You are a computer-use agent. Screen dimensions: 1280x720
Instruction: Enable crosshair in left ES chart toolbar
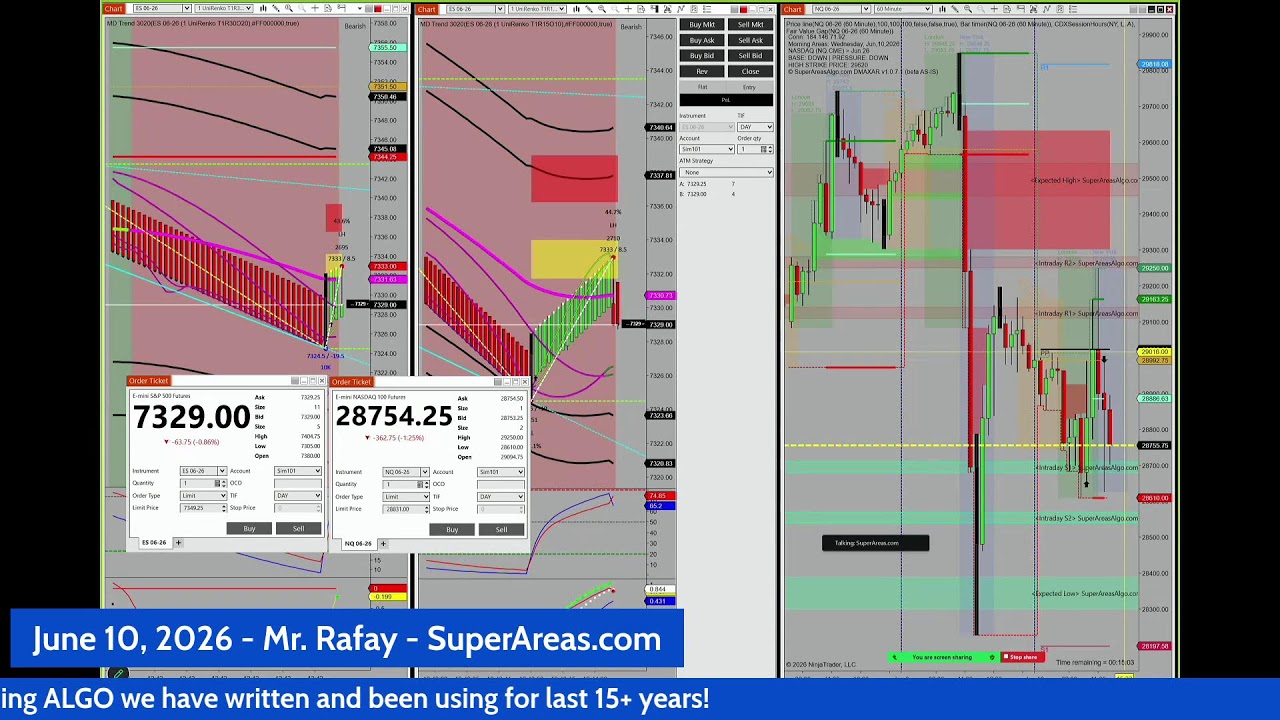pyautogui.click(x=315, y=9)
